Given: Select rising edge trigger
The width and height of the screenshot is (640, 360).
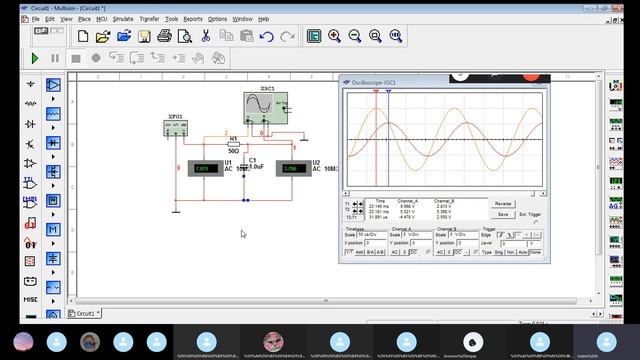Looking at the screenshot, I should (x=500, y=235).
